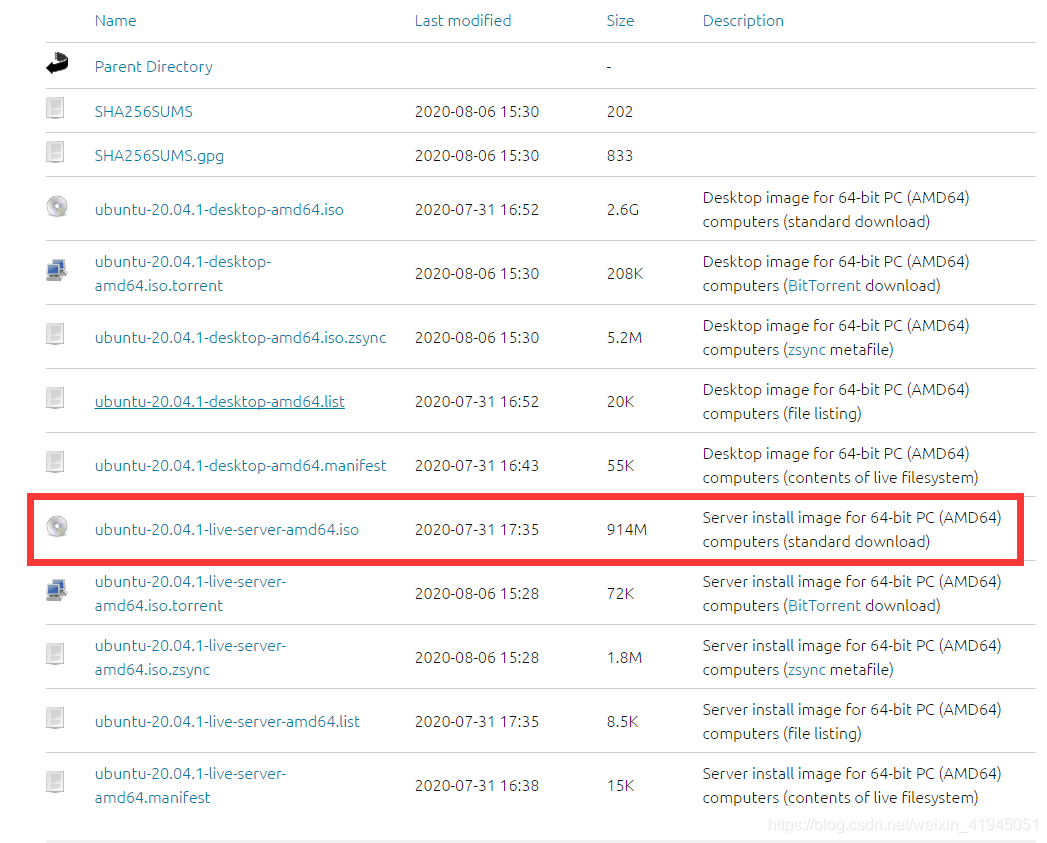
Task: Open the ubuntu-20.04.1-live-server-amd64.iso.zsync link
Action: pos(190,658)
